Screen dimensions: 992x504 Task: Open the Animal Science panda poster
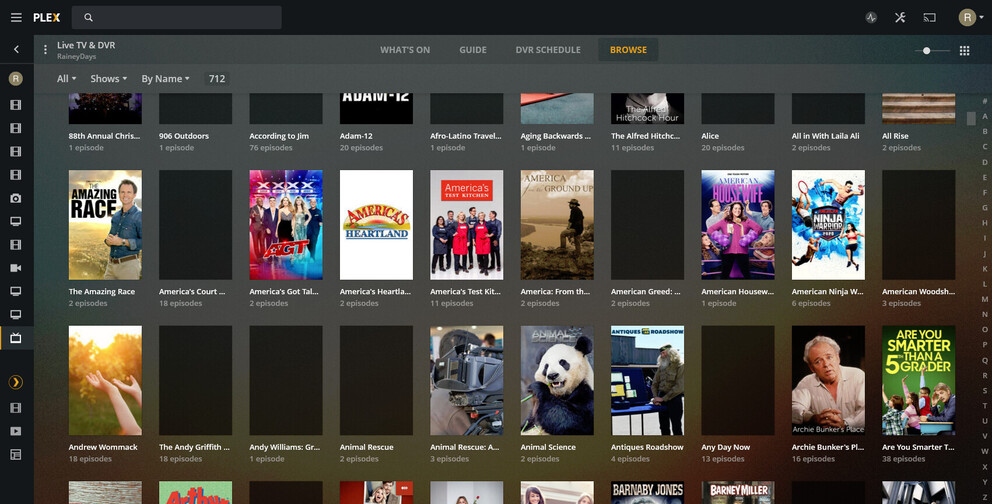coord(557,380)
